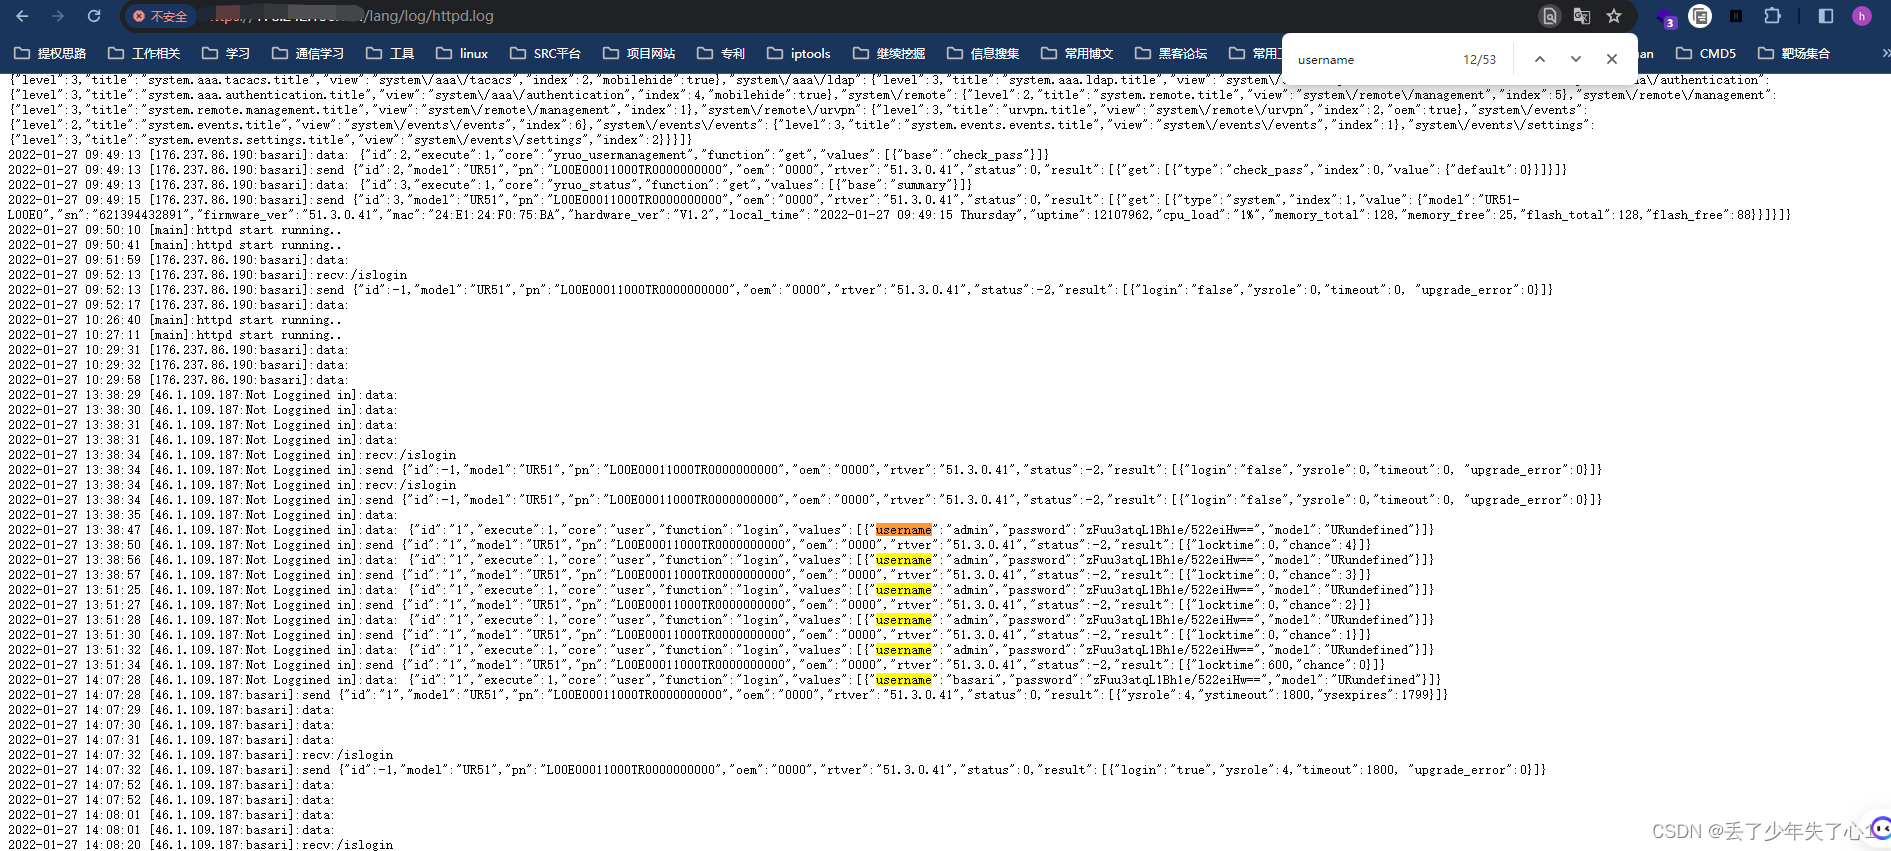Open the black square extension icon
Screen dimensions: 1891x851
[x=1736, y=16]
